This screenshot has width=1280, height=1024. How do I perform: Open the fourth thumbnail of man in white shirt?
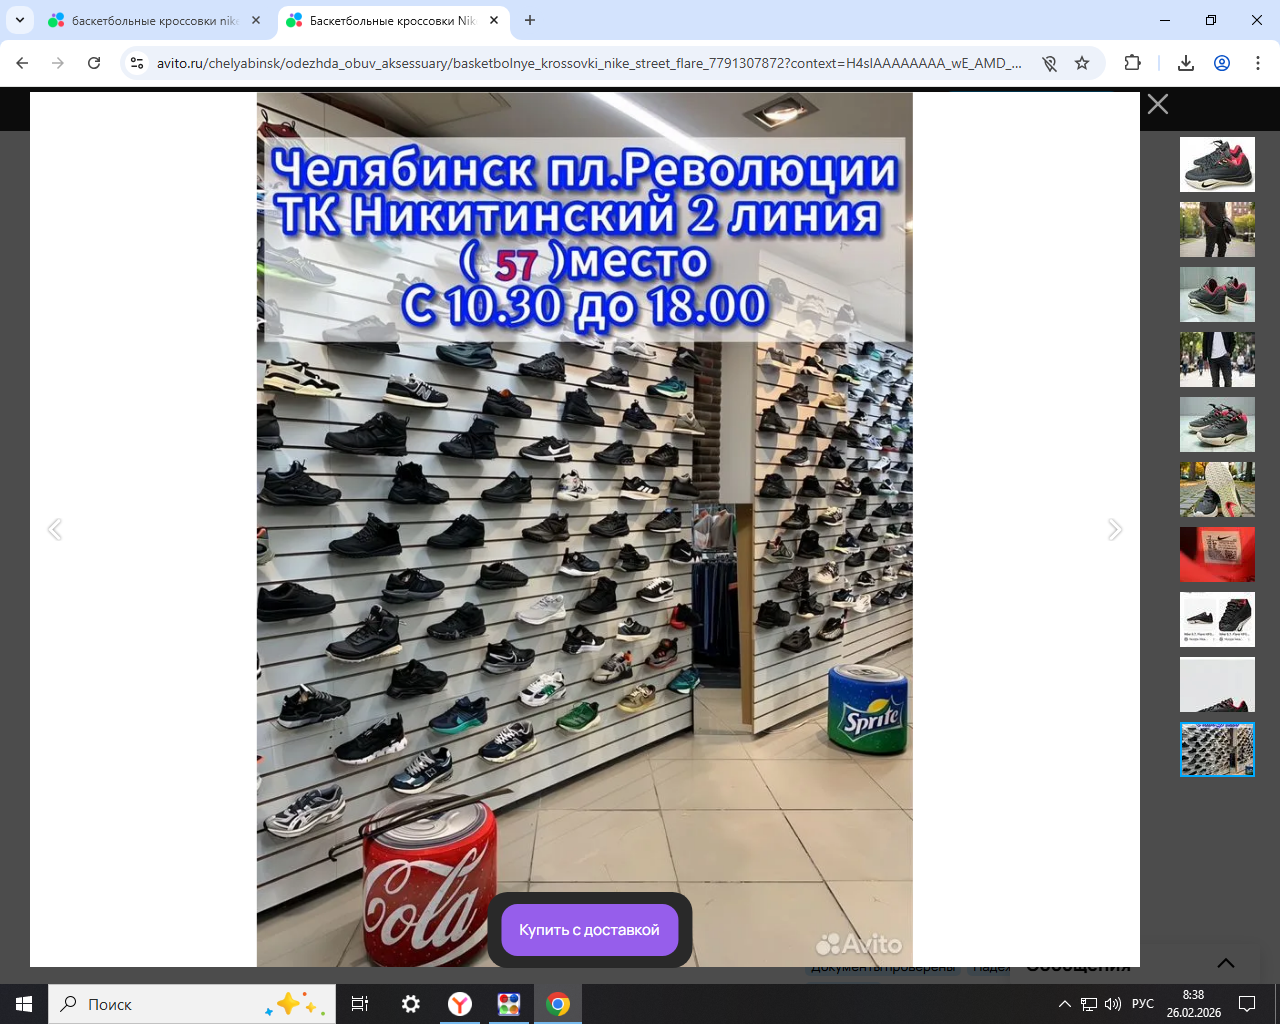tap(1217, 359)
